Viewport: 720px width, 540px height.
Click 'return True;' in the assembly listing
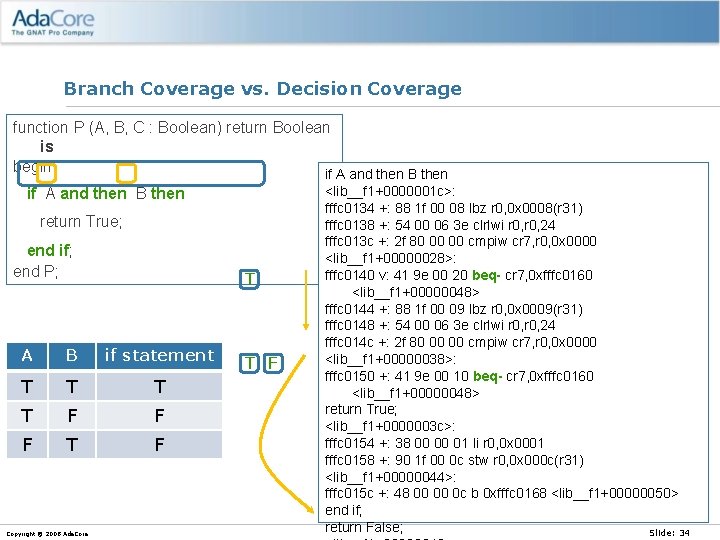361,409
